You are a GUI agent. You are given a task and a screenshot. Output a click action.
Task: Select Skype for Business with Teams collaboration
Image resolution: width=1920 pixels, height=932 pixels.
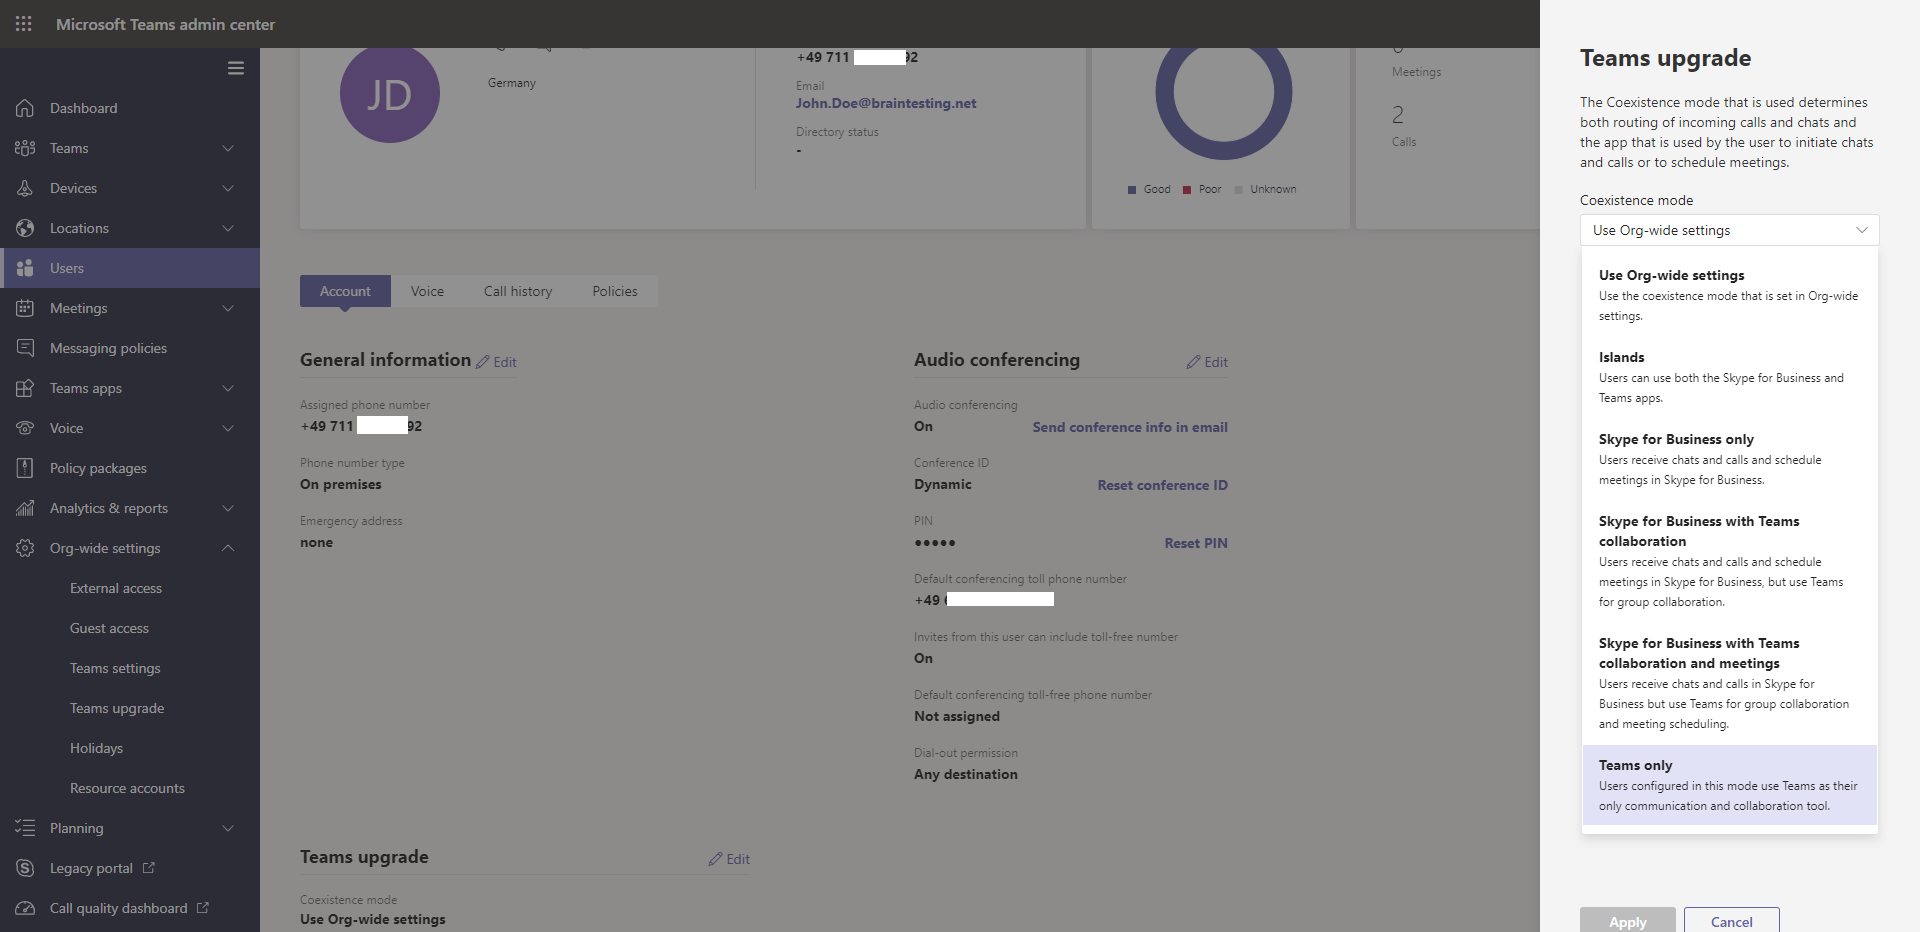tap(1729, 561)
